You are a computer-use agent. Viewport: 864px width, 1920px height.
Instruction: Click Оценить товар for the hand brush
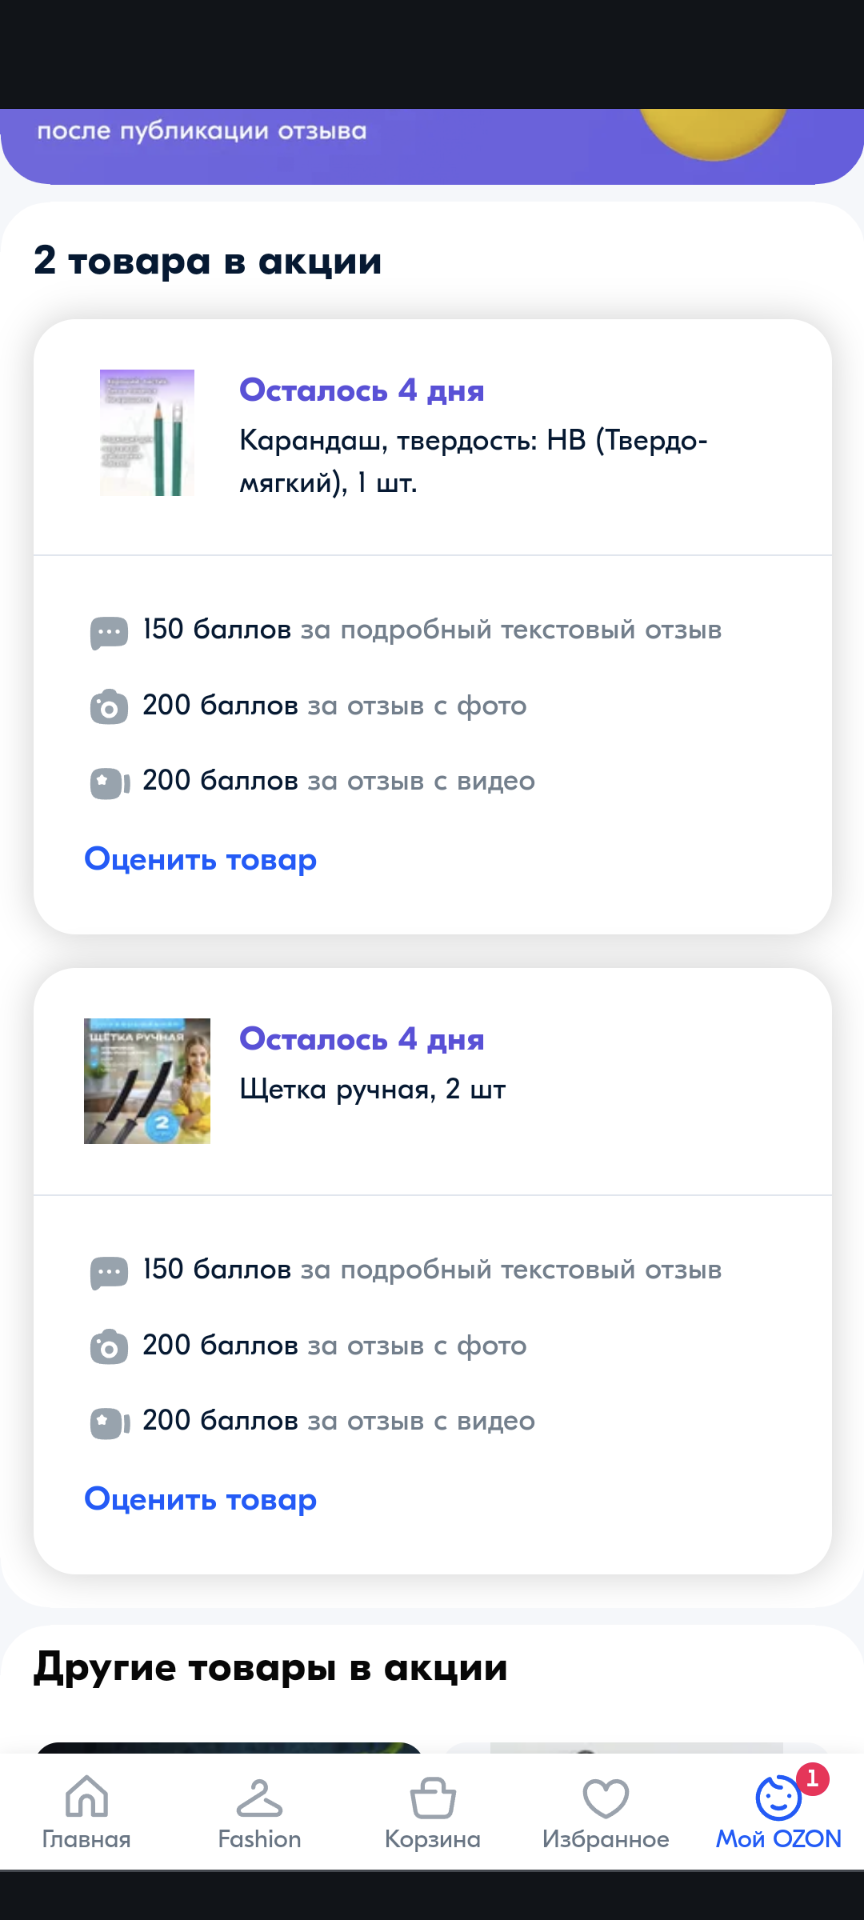click(x=200, y=1499)
